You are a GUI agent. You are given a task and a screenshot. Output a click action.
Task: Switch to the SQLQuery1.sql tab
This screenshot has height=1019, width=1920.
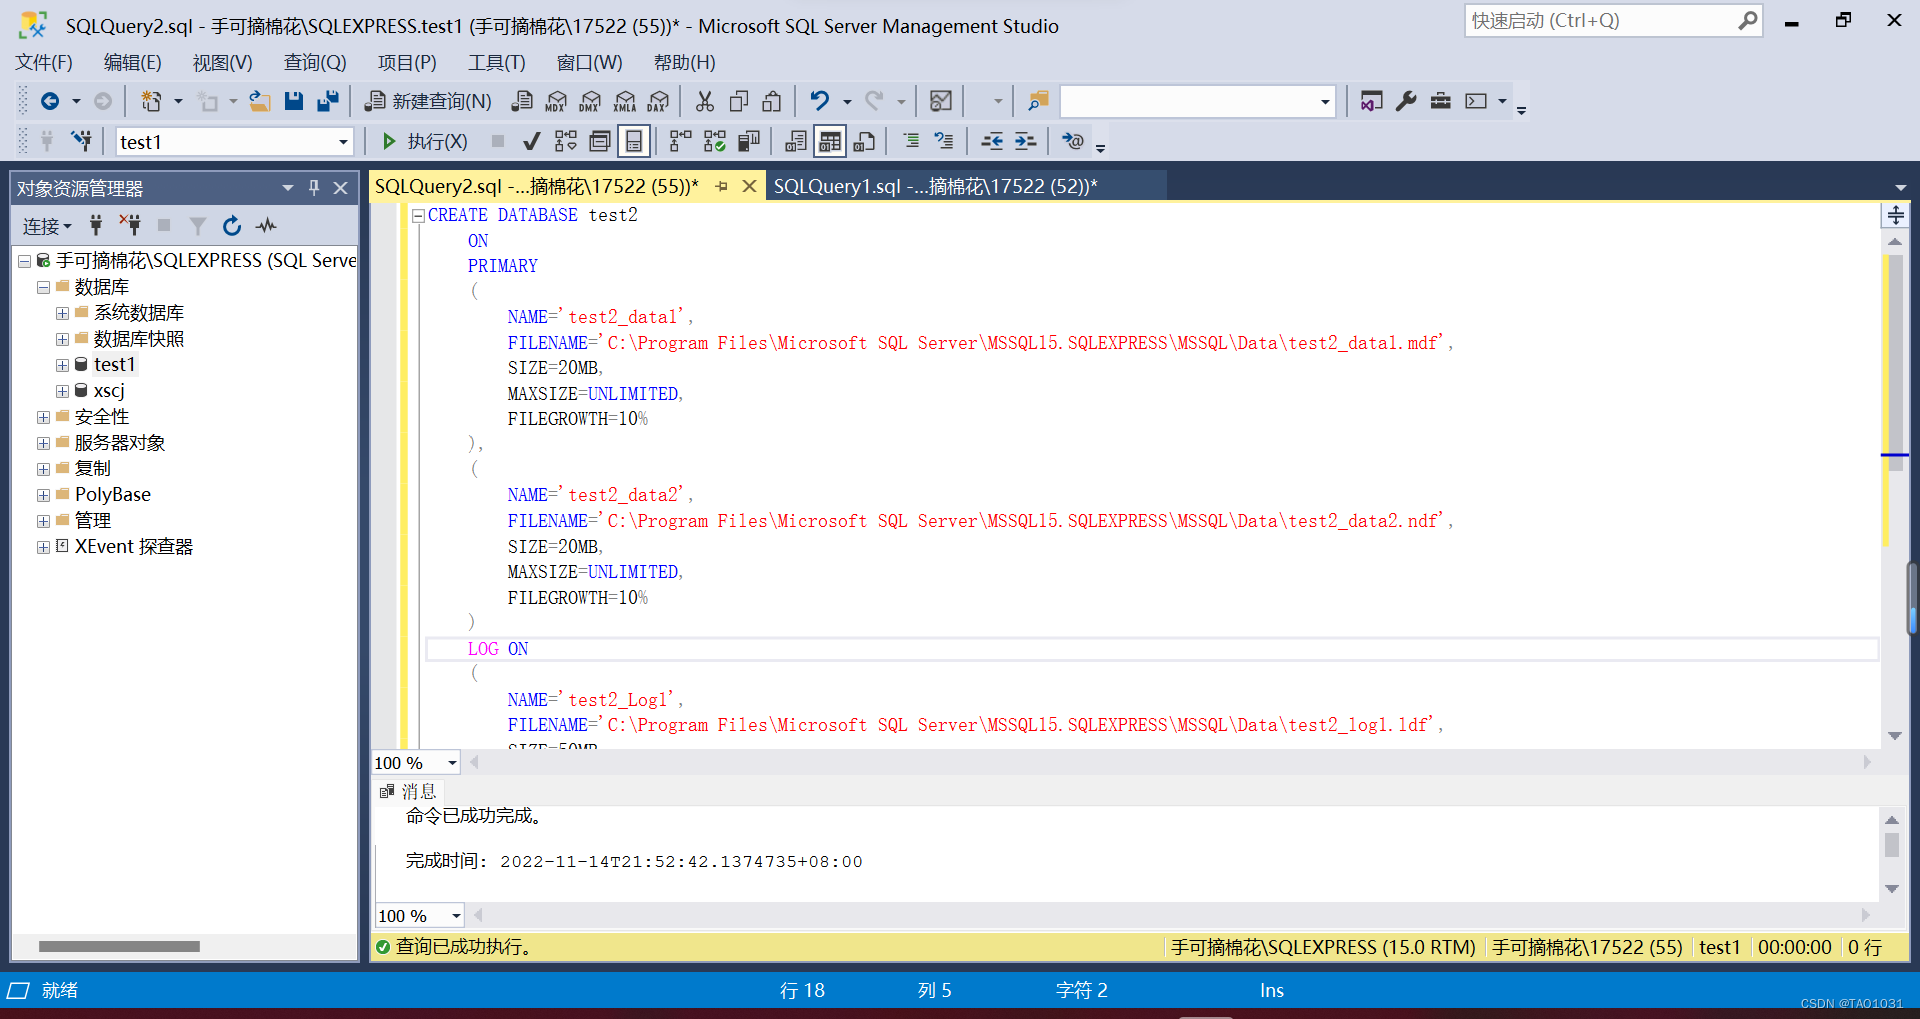click(935, 186)
